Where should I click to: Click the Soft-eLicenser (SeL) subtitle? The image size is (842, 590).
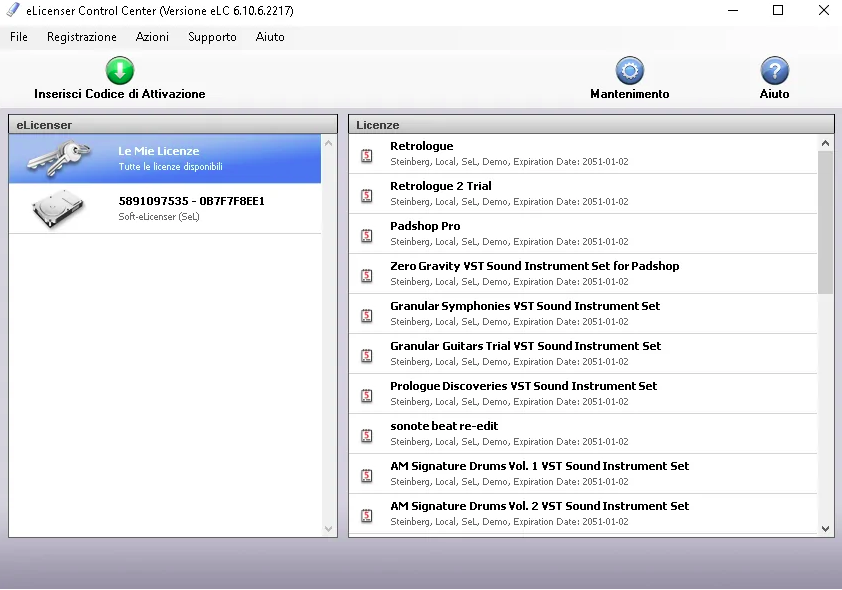(159, 217)
